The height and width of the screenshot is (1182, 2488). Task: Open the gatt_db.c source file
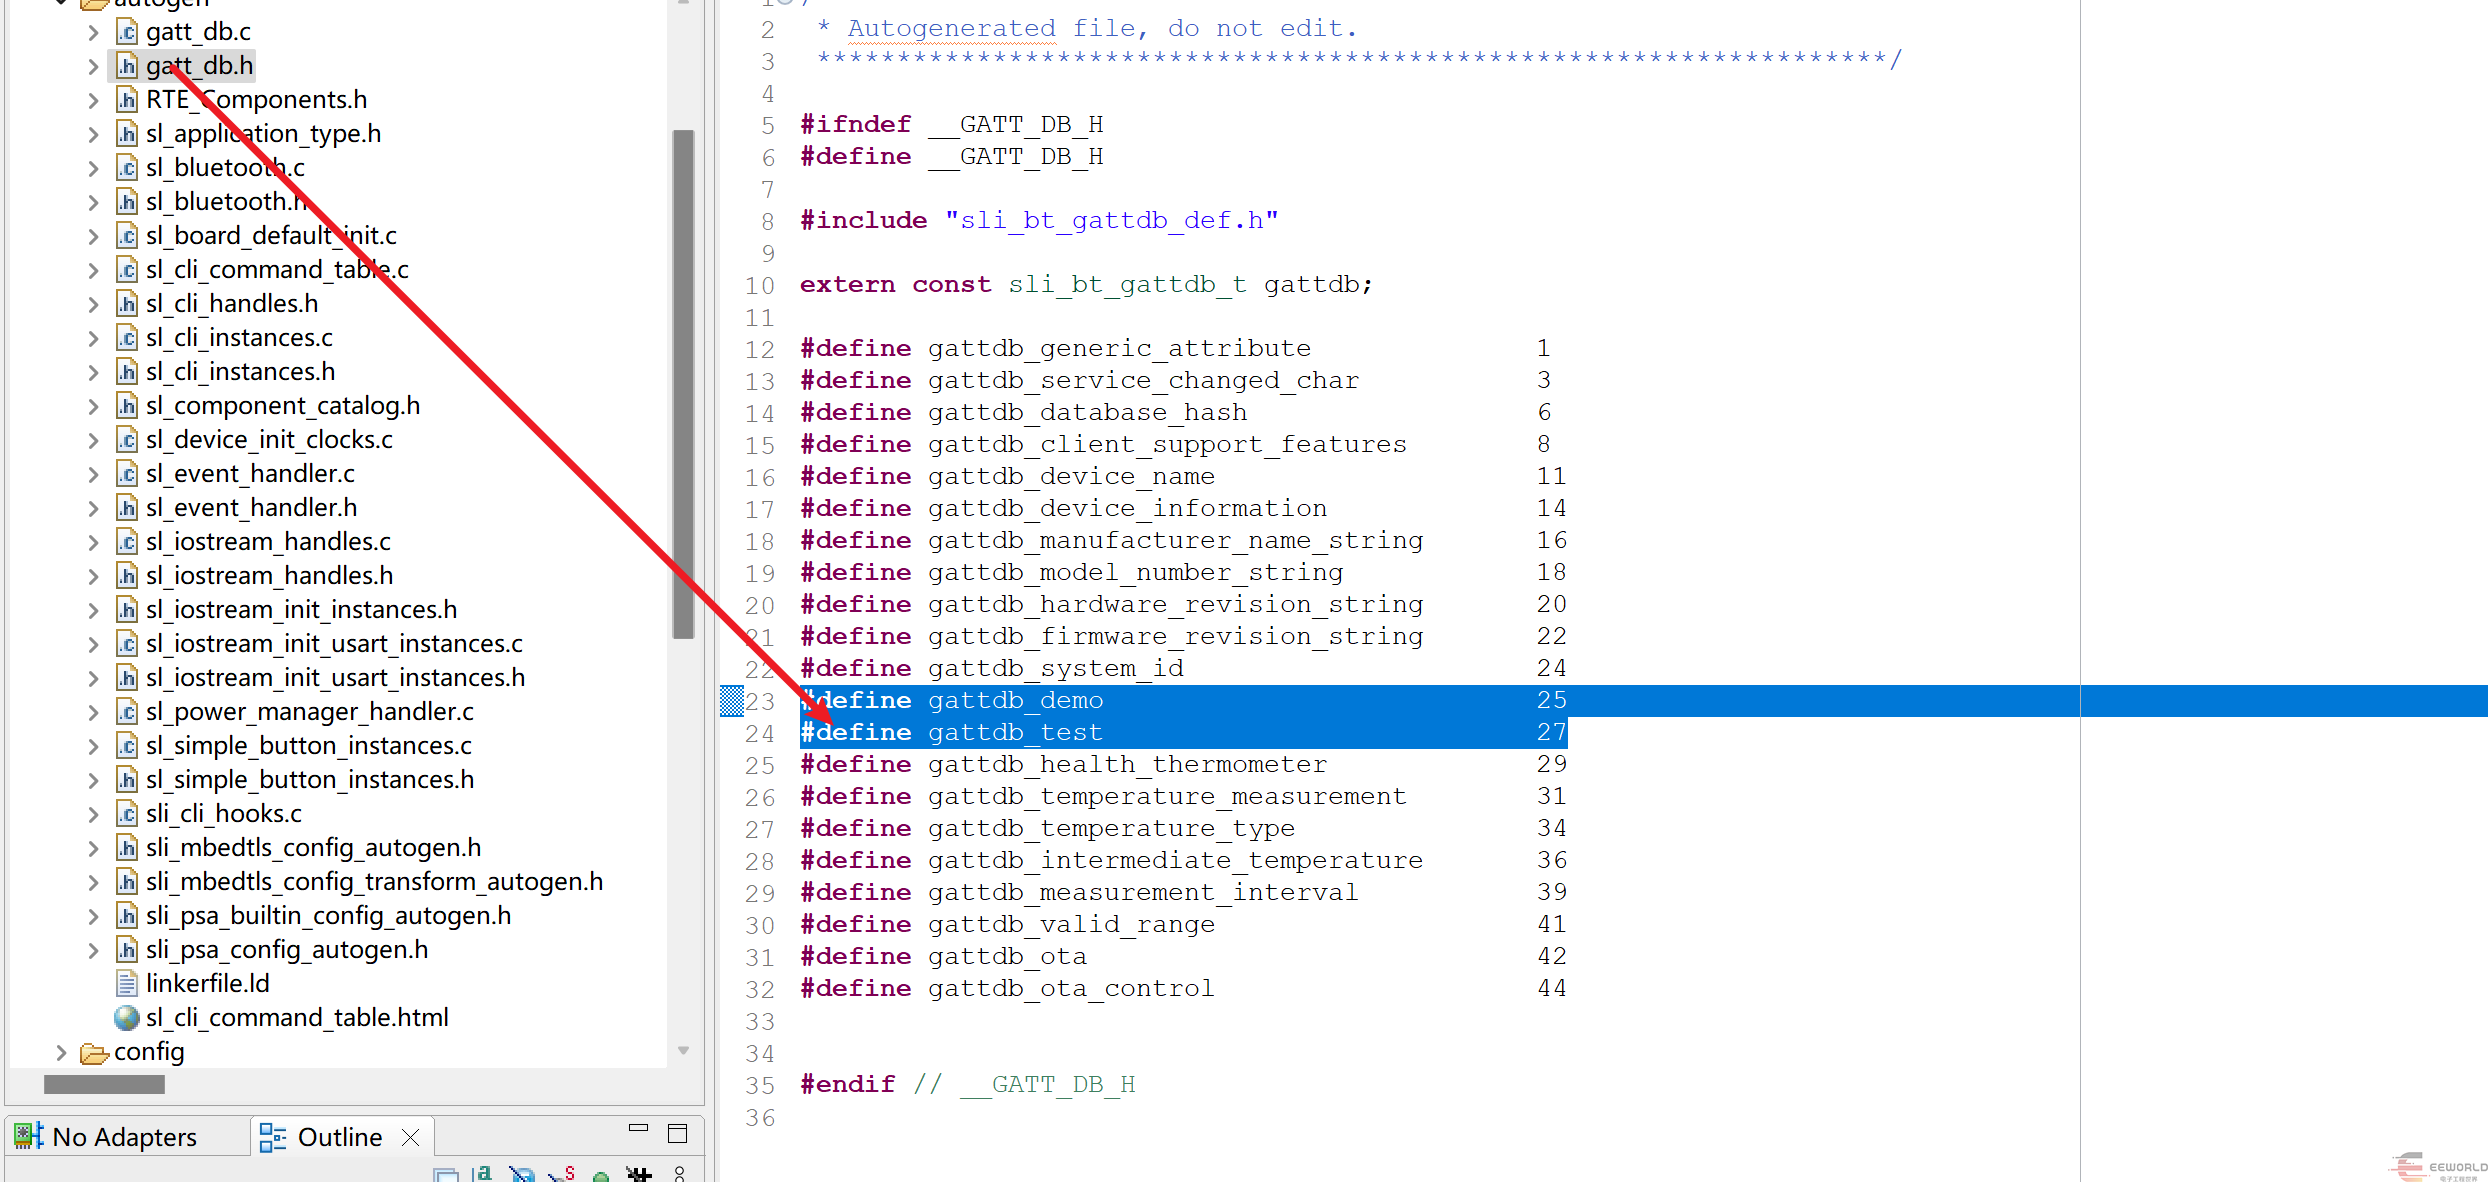pos(198,32)
